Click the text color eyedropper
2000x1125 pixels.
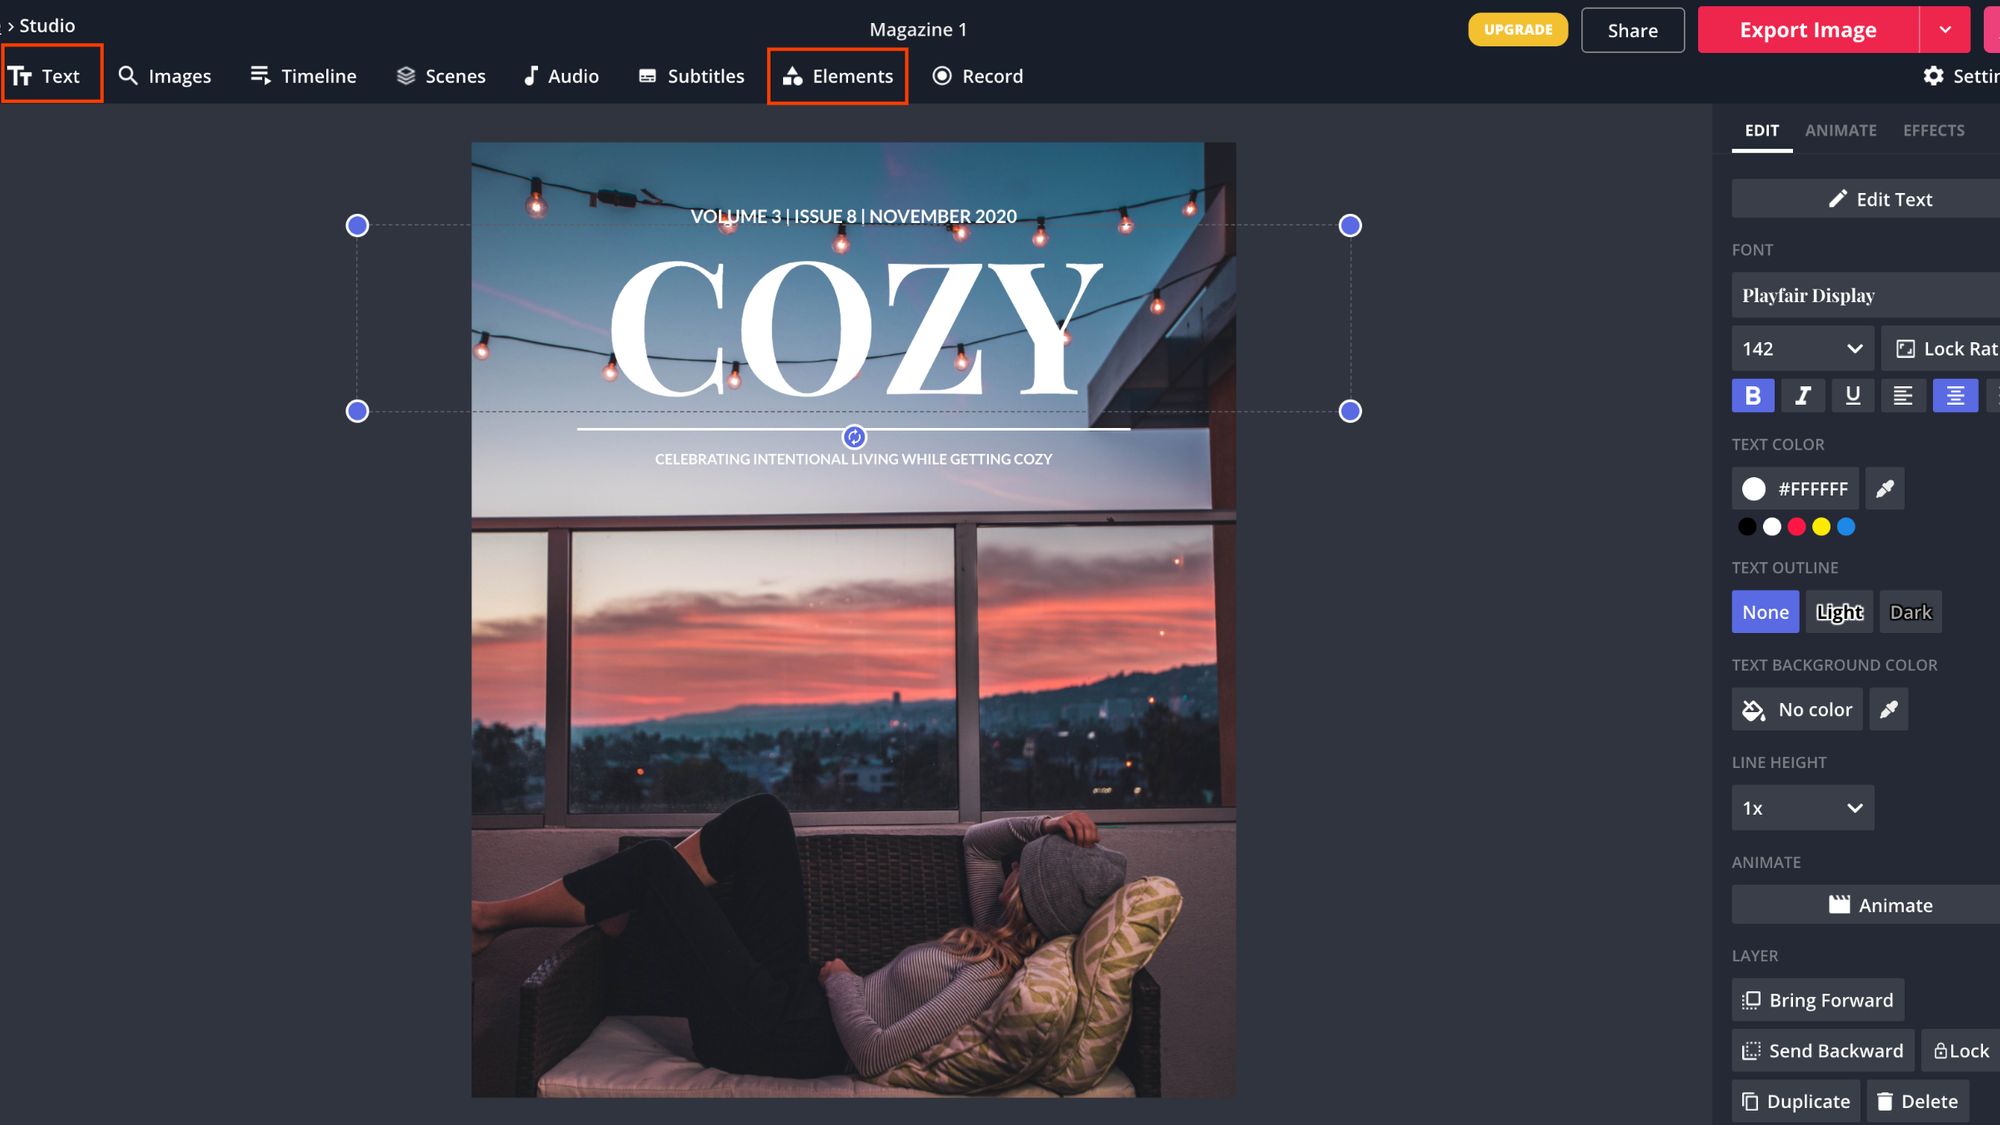[1884, 489]
